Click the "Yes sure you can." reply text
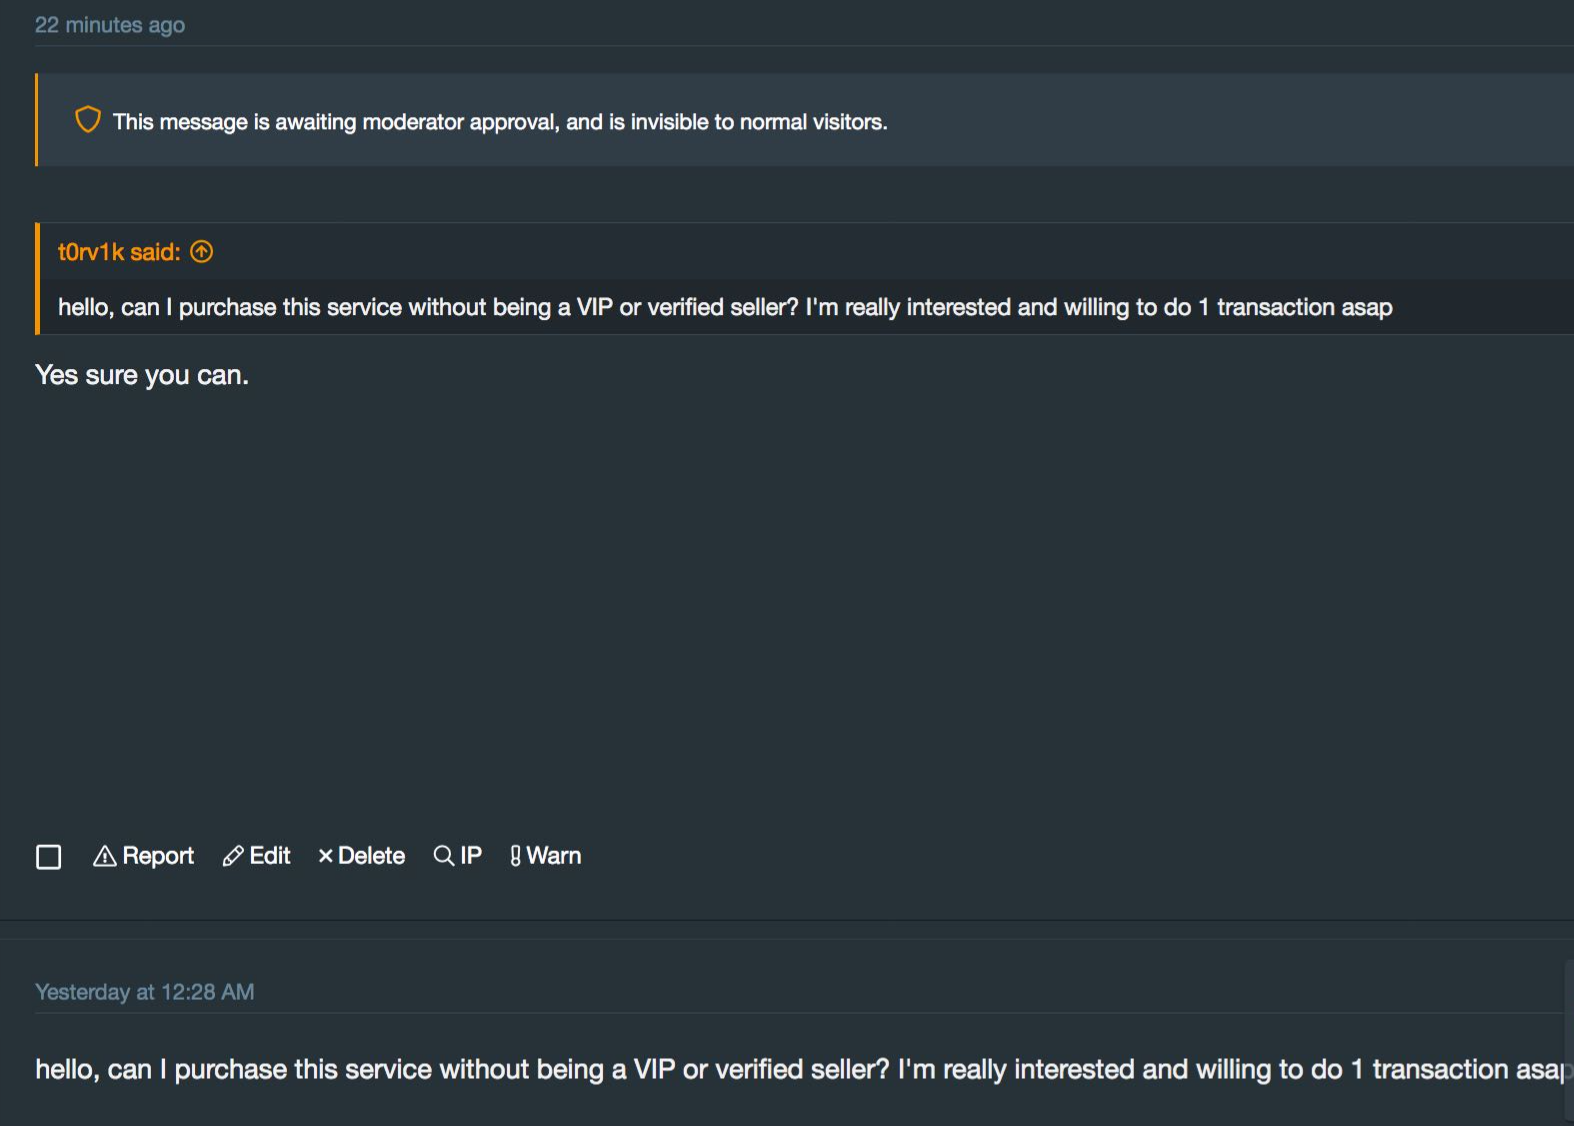Screen dimensions: 1574x1126 pos(142,375)
